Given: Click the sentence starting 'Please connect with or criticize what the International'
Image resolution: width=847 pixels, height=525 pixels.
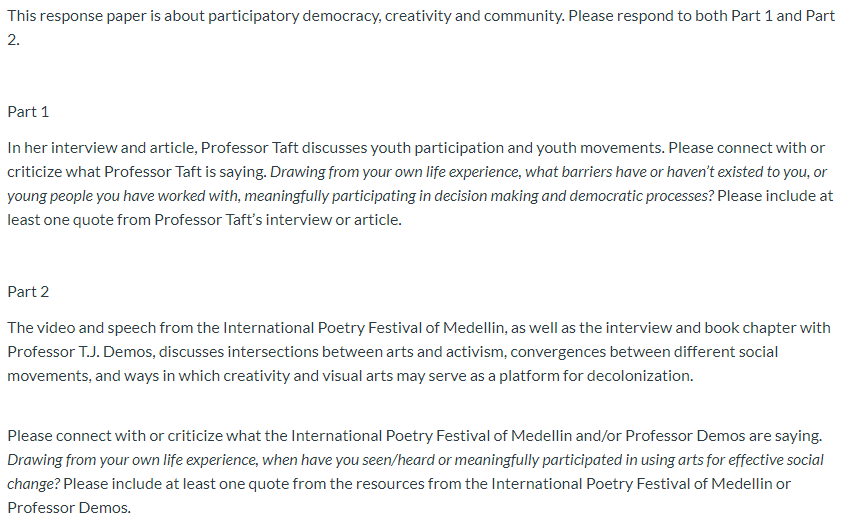Looking at the screenshot, I should coord(414,436).
